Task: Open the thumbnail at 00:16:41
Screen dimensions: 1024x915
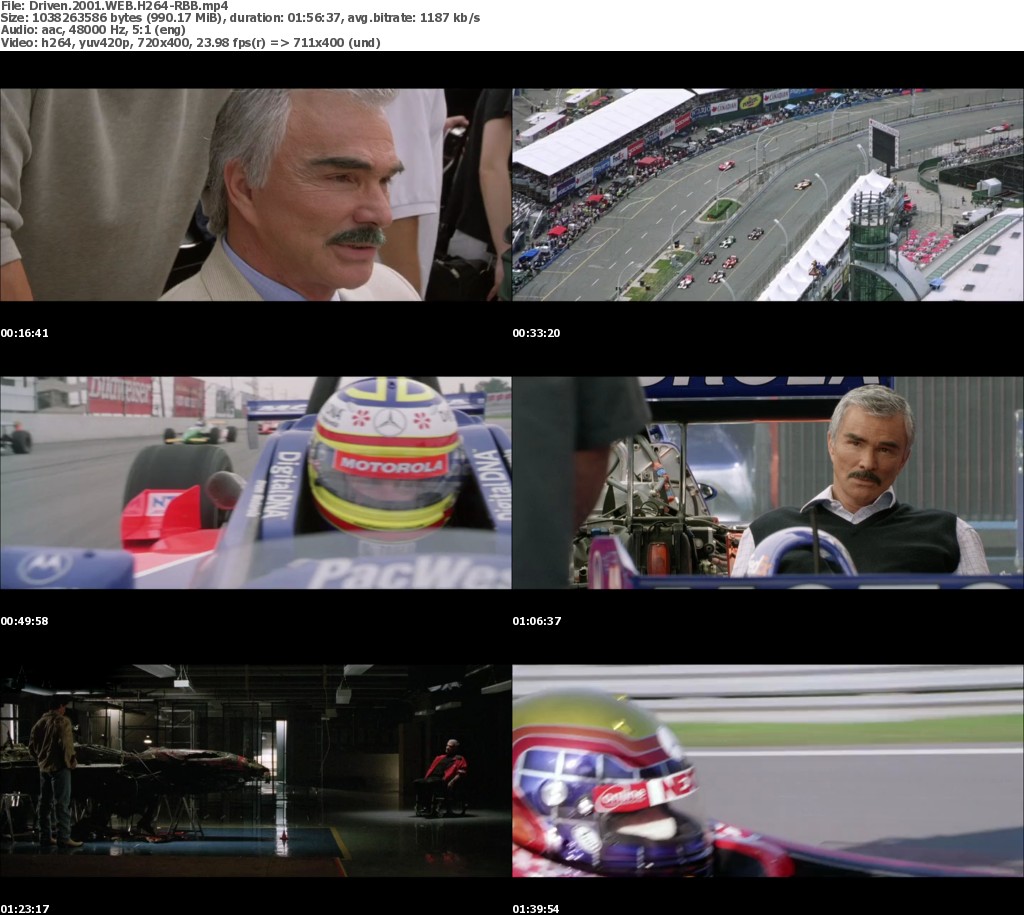Action: [x=255, y=195]
